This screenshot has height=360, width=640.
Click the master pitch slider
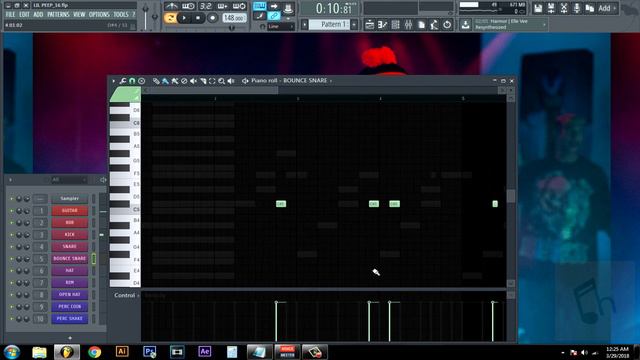point(155,16)
